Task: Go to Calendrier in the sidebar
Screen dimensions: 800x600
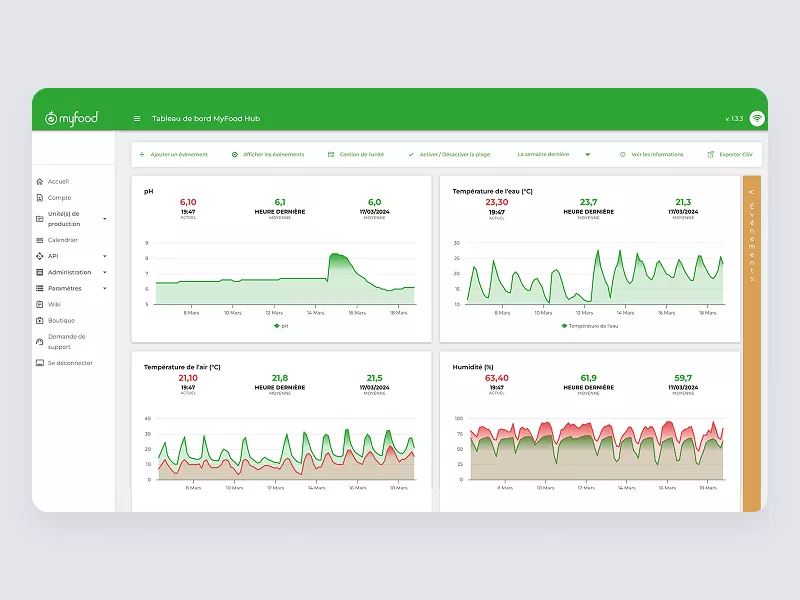Action: tap(62, 240)
